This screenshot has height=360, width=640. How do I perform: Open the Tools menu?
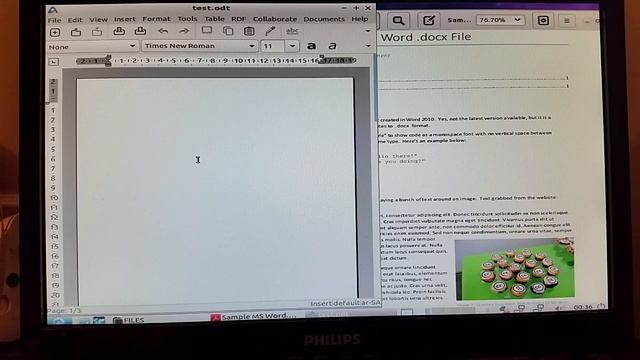(x=187, y=19)
